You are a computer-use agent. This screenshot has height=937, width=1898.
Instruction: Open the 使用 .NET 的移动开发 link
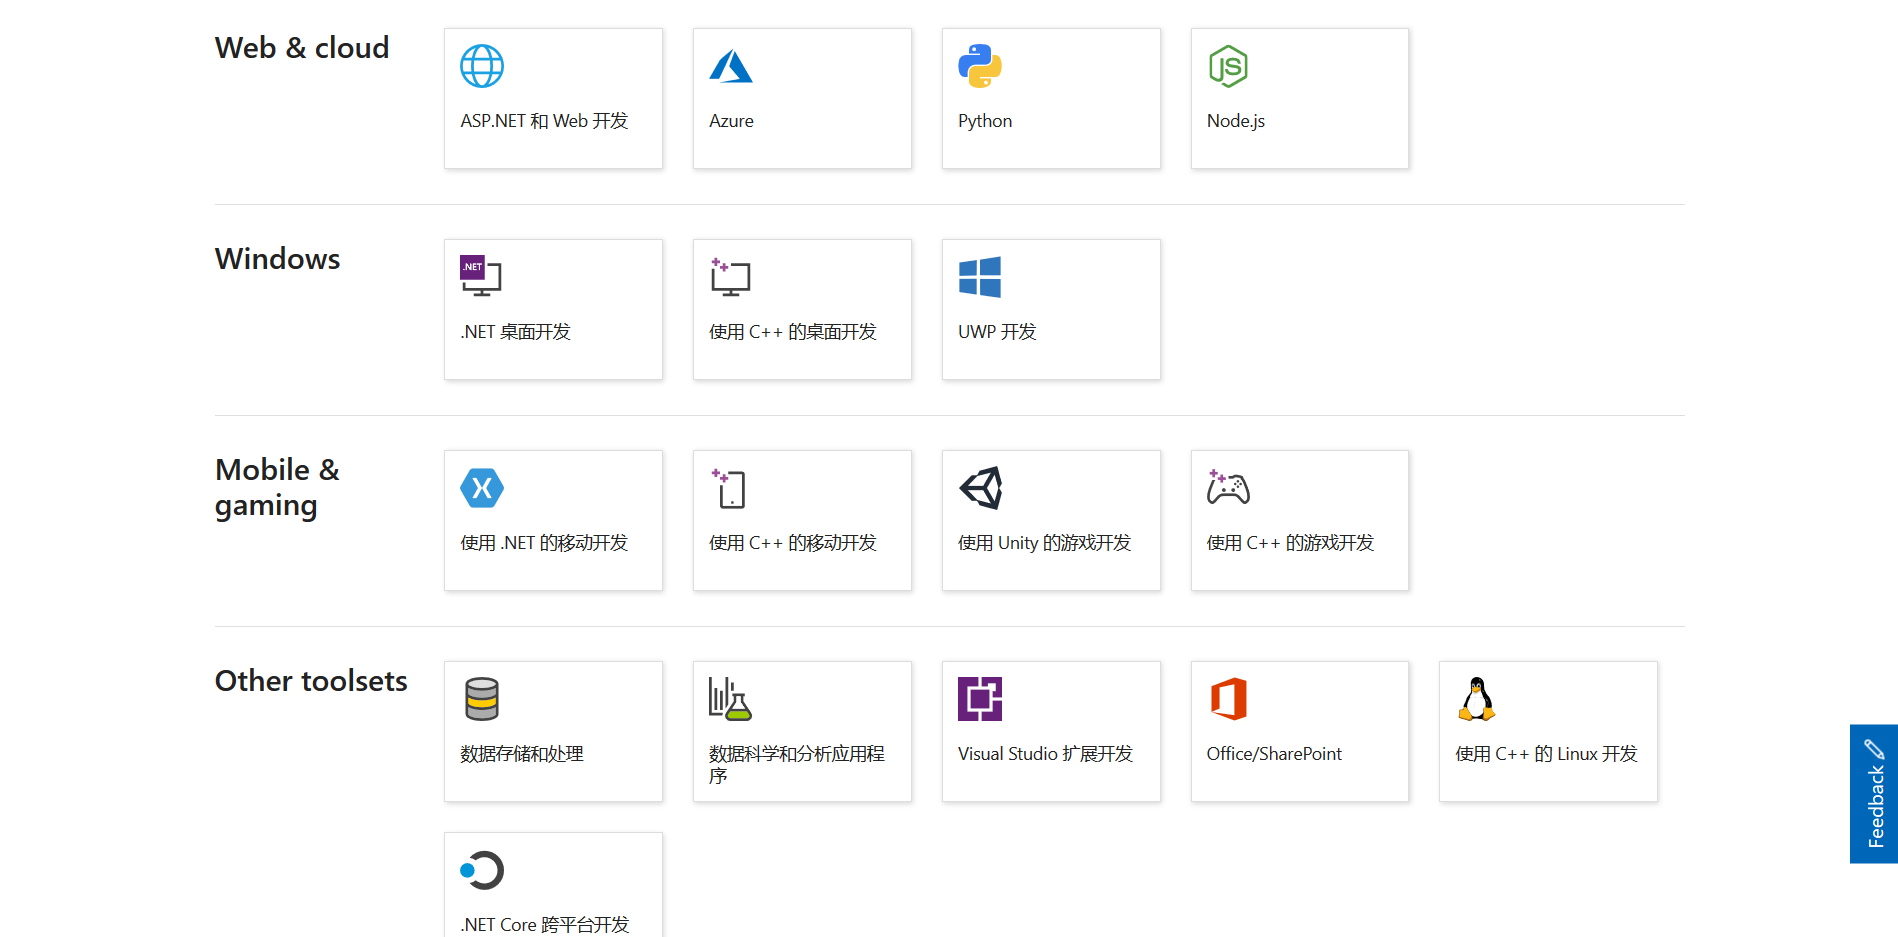tap(553, 520)
